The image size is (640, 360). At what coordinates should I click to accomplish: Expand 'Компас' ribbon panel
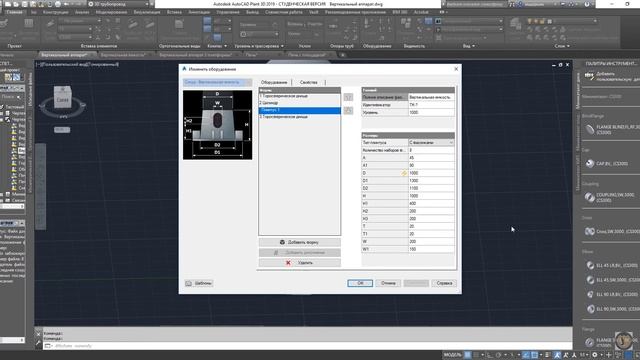pos(217,46)
